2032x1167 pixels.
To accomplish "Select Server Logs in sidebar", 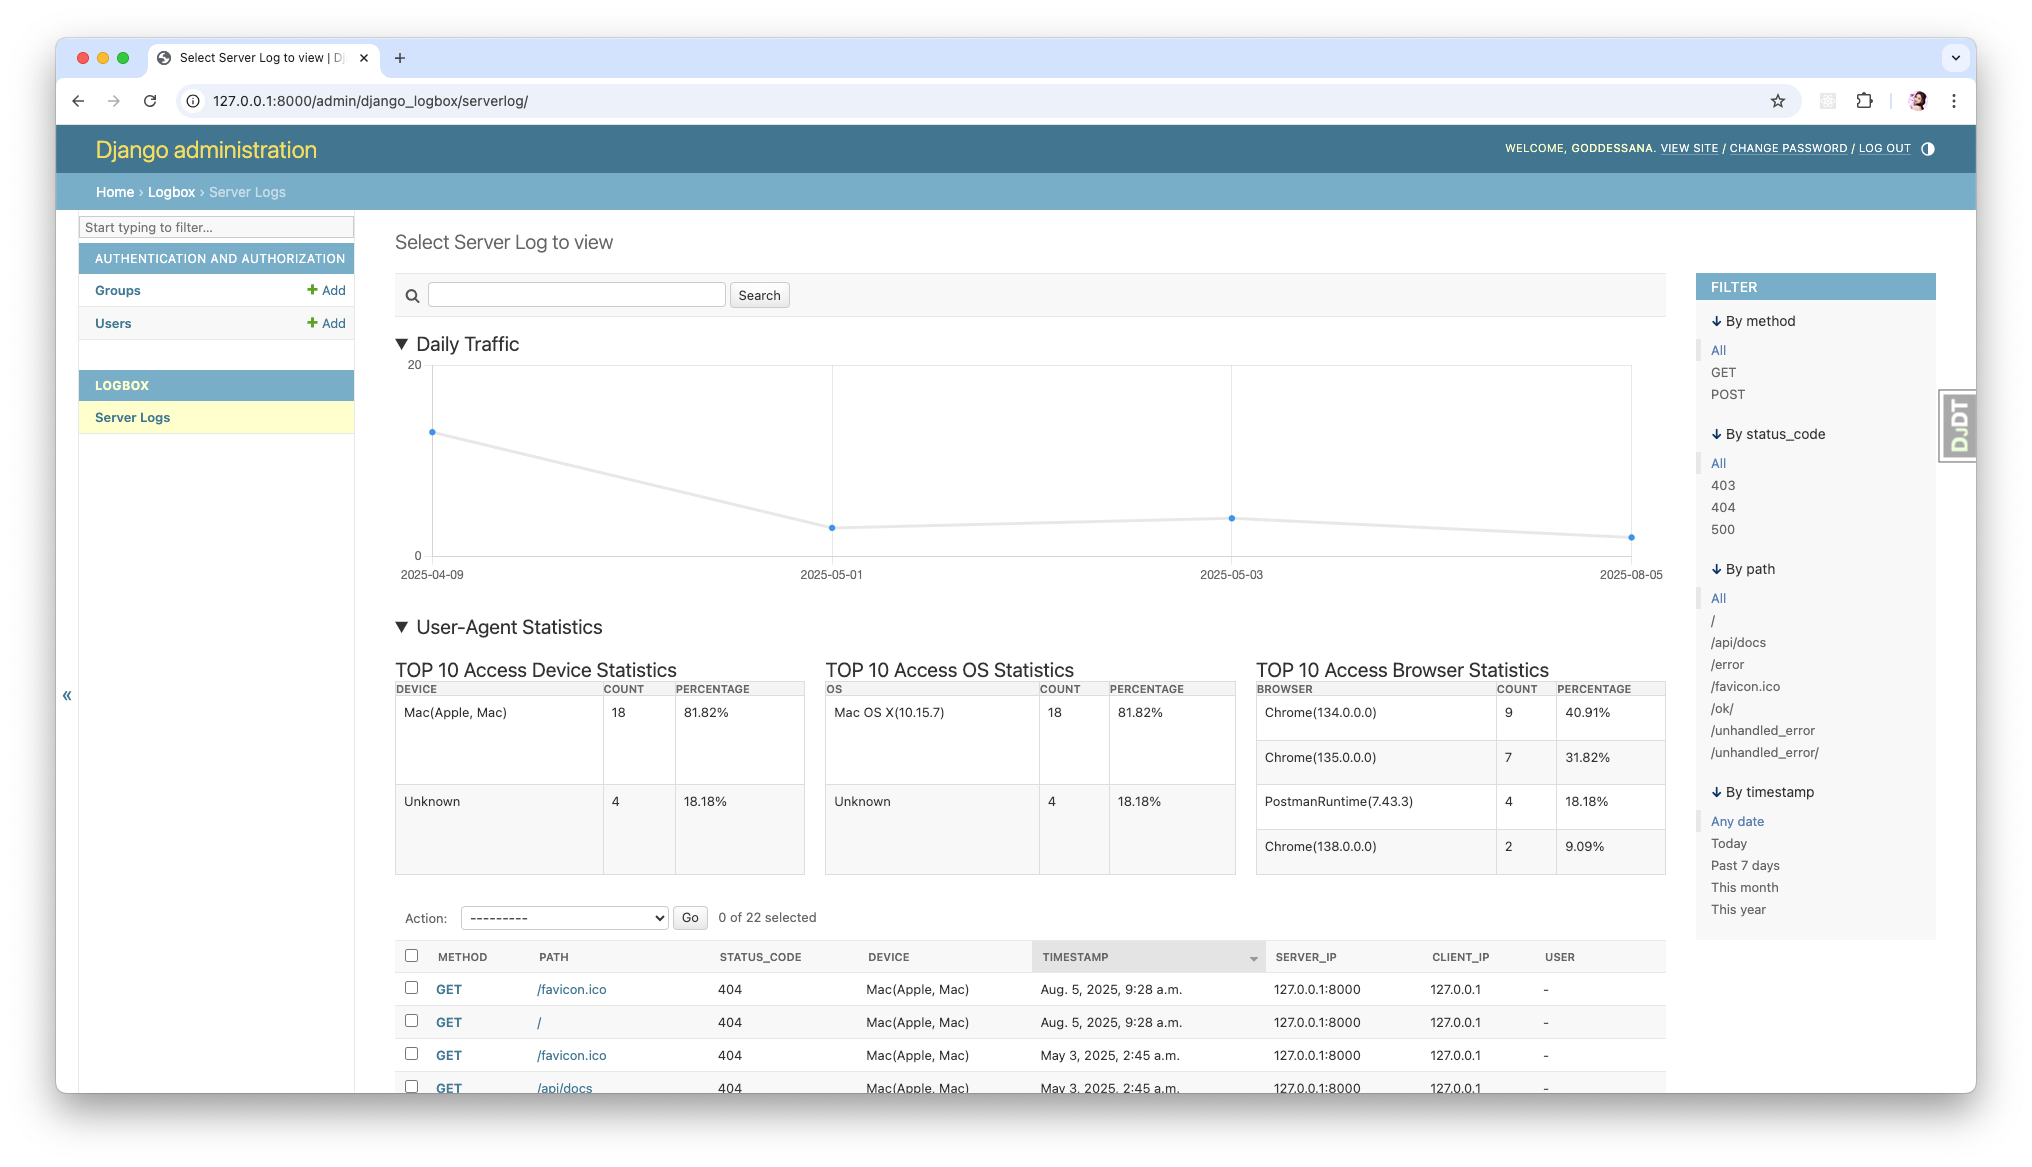I will (133, 418).
